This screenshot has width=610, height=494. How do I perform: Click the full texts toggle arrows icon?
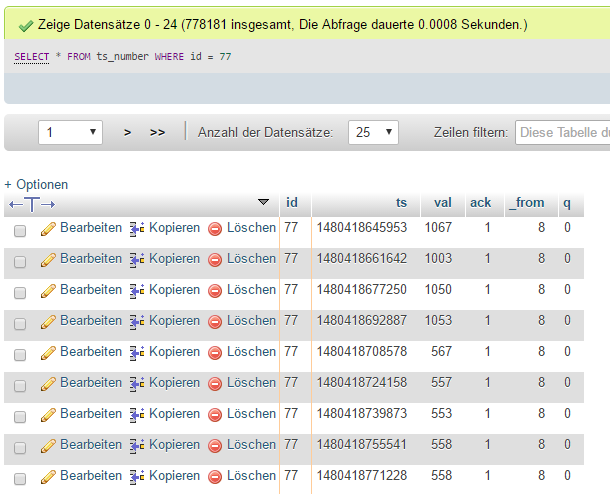32,204
